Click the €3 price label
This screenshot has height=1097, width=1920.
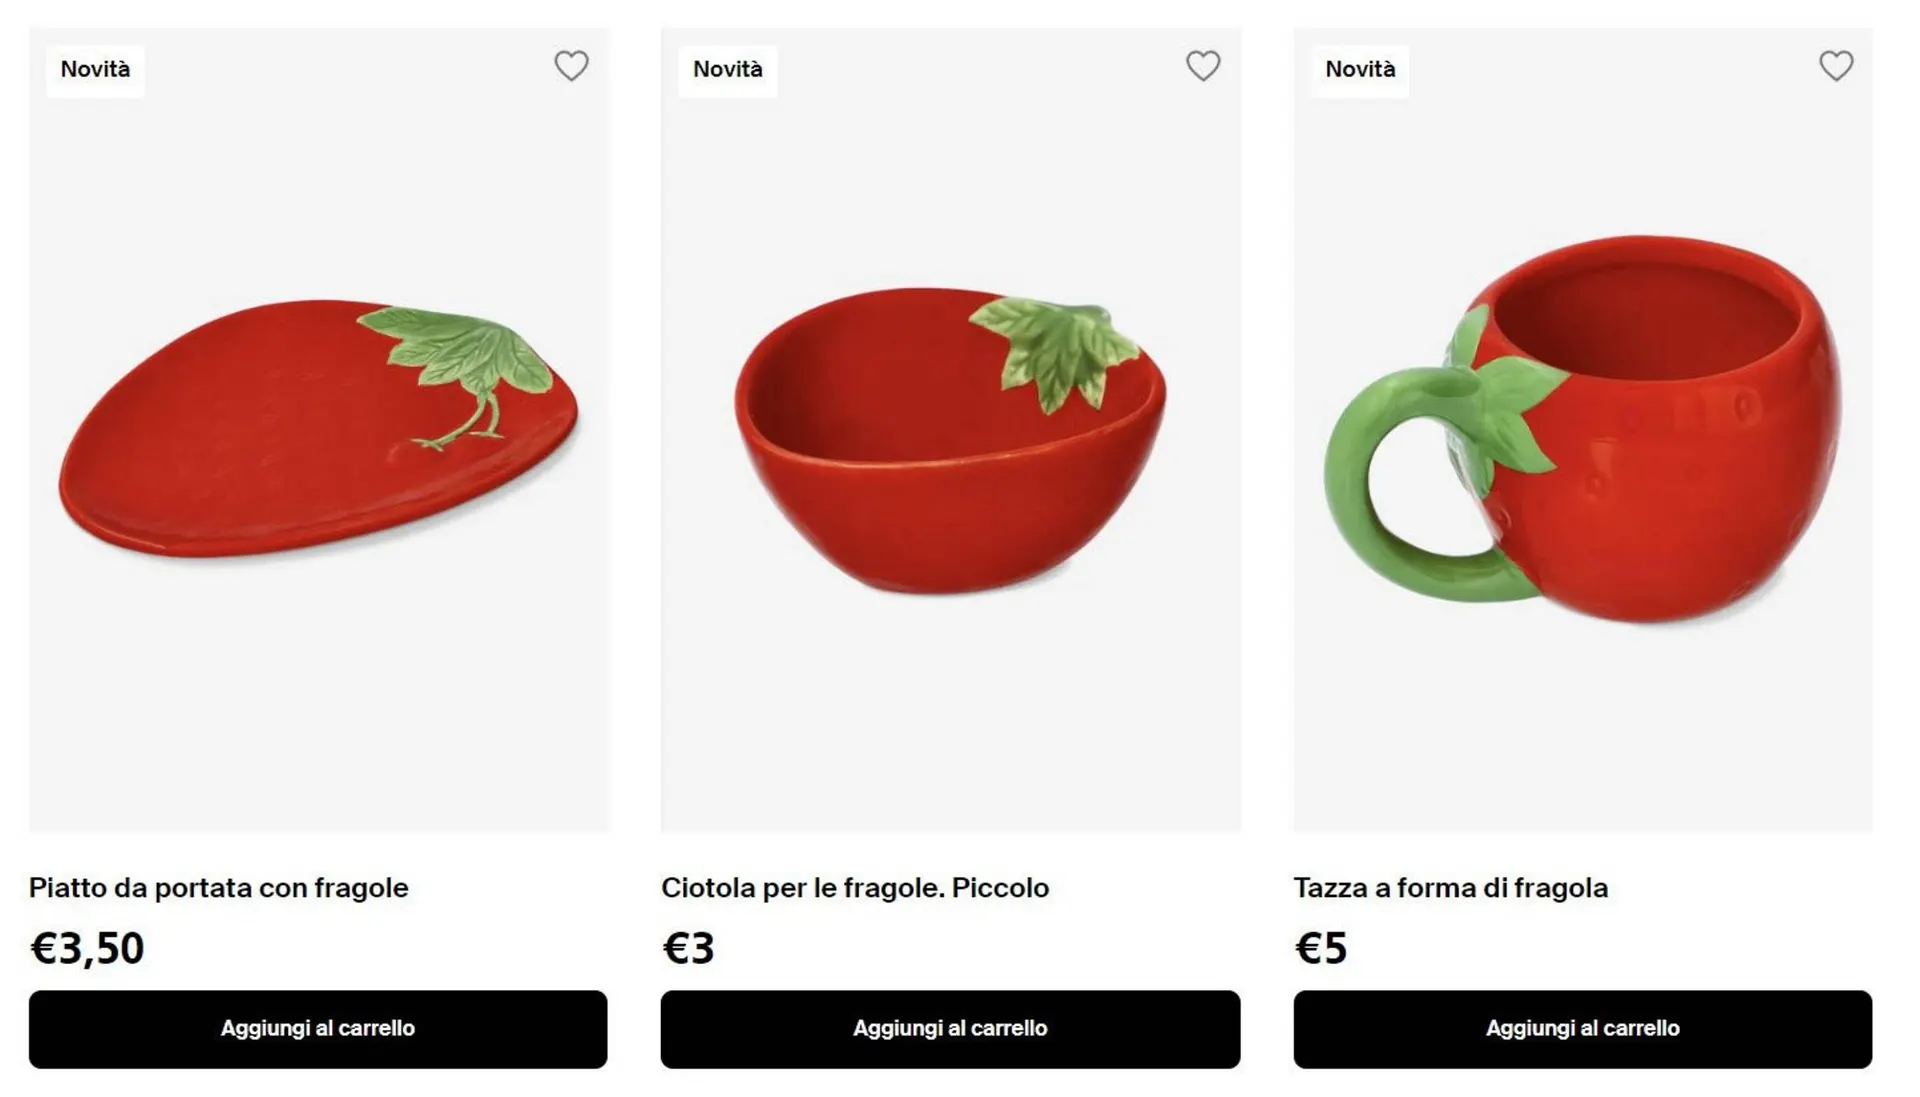[x=688, y=948]
